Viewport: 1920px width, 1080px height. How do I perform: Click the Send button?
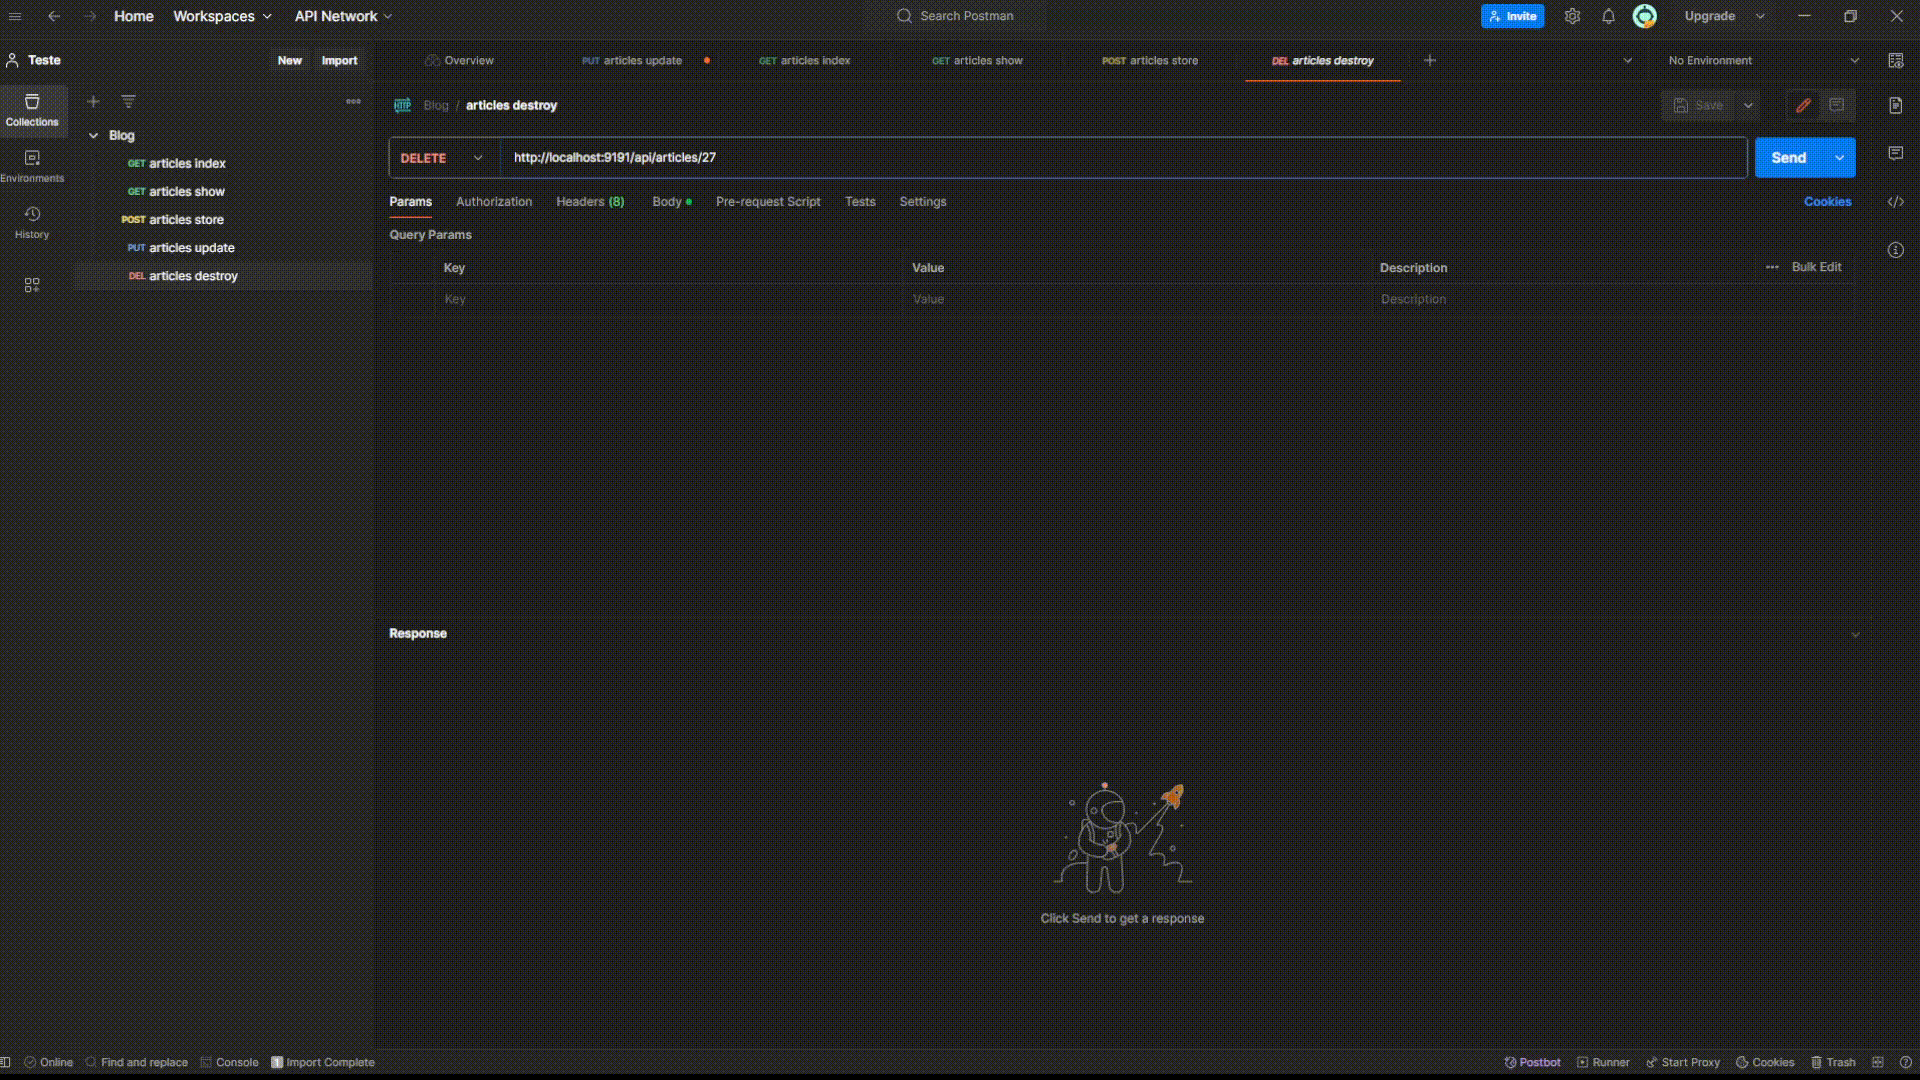click(x=1788, y=158)
